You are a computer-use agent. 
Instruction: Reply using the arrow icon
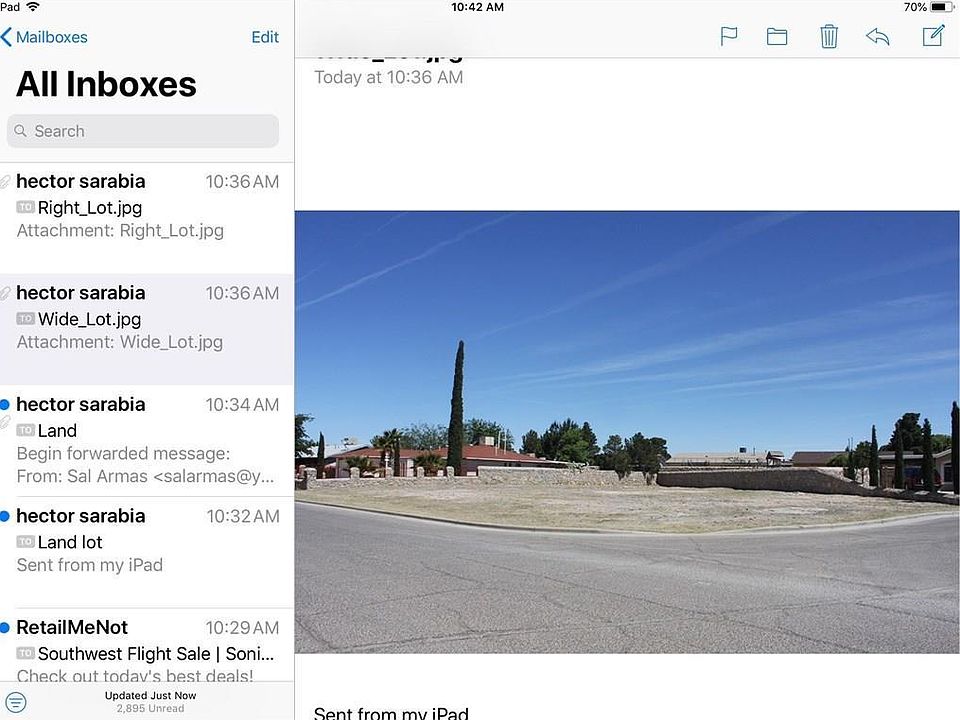pos(877,37)
